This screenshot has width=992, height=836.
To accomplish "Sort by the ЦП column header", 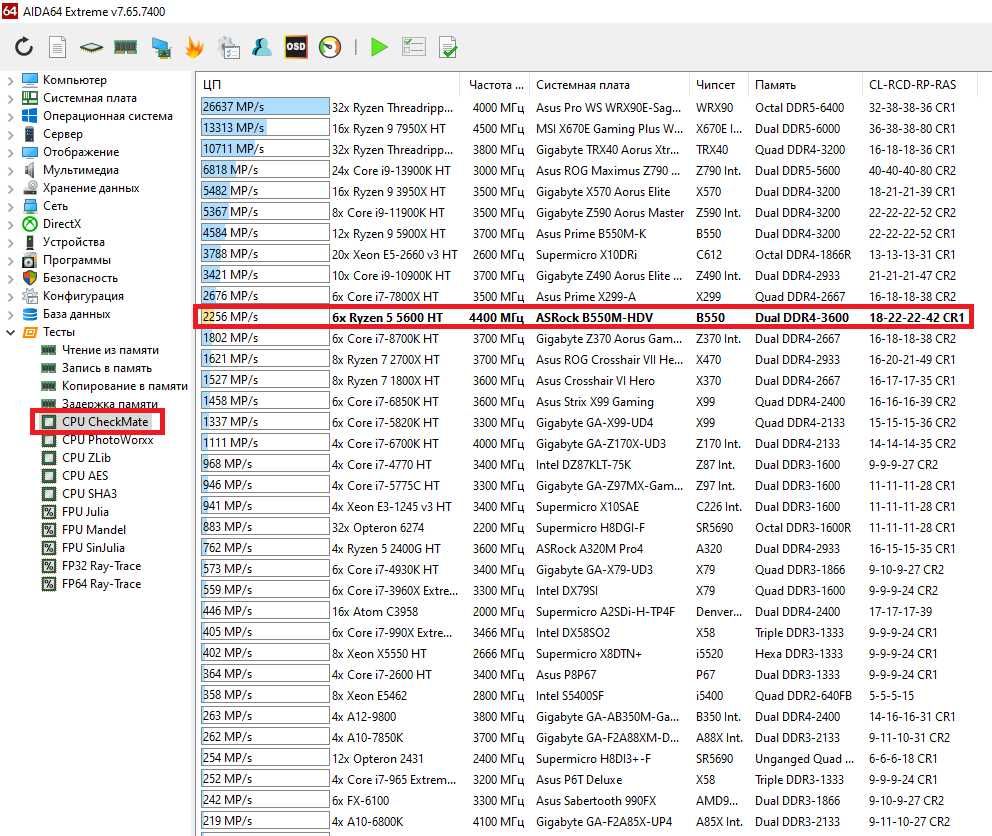I will (x=328, y=85).
